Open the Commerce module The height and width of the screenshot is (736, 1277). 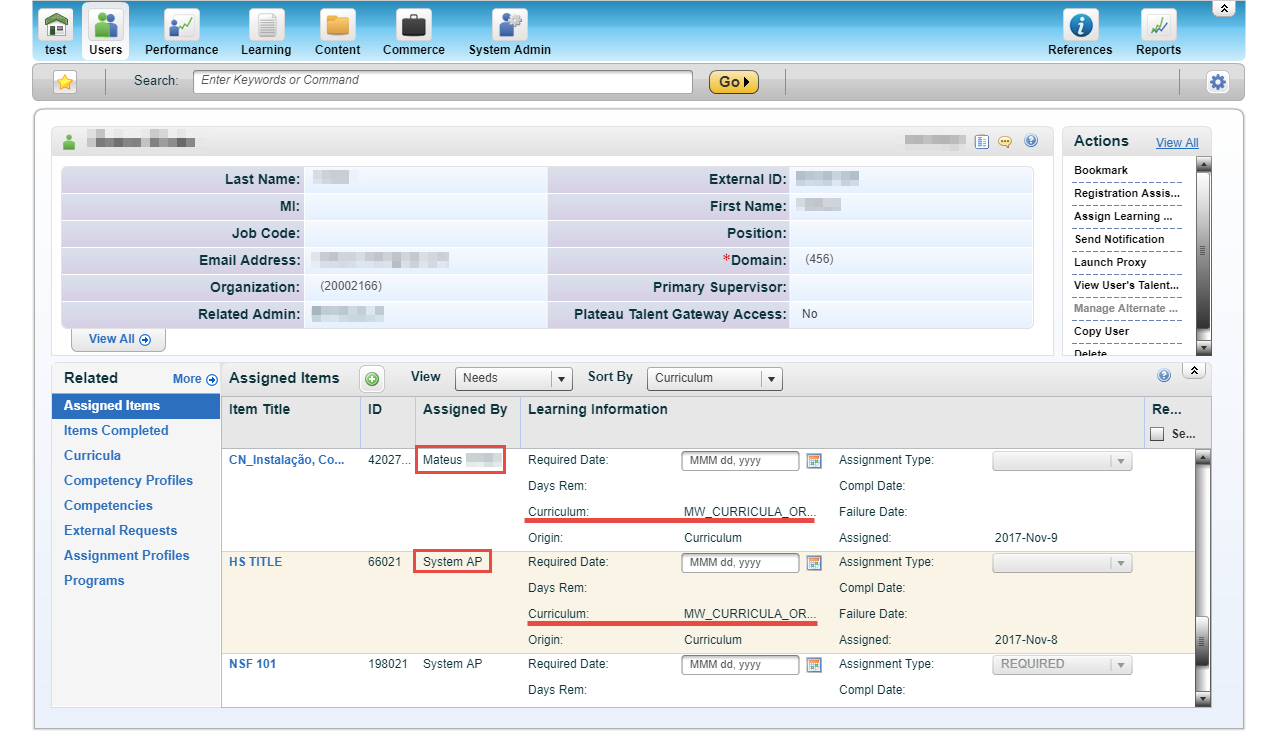[414, 31]
